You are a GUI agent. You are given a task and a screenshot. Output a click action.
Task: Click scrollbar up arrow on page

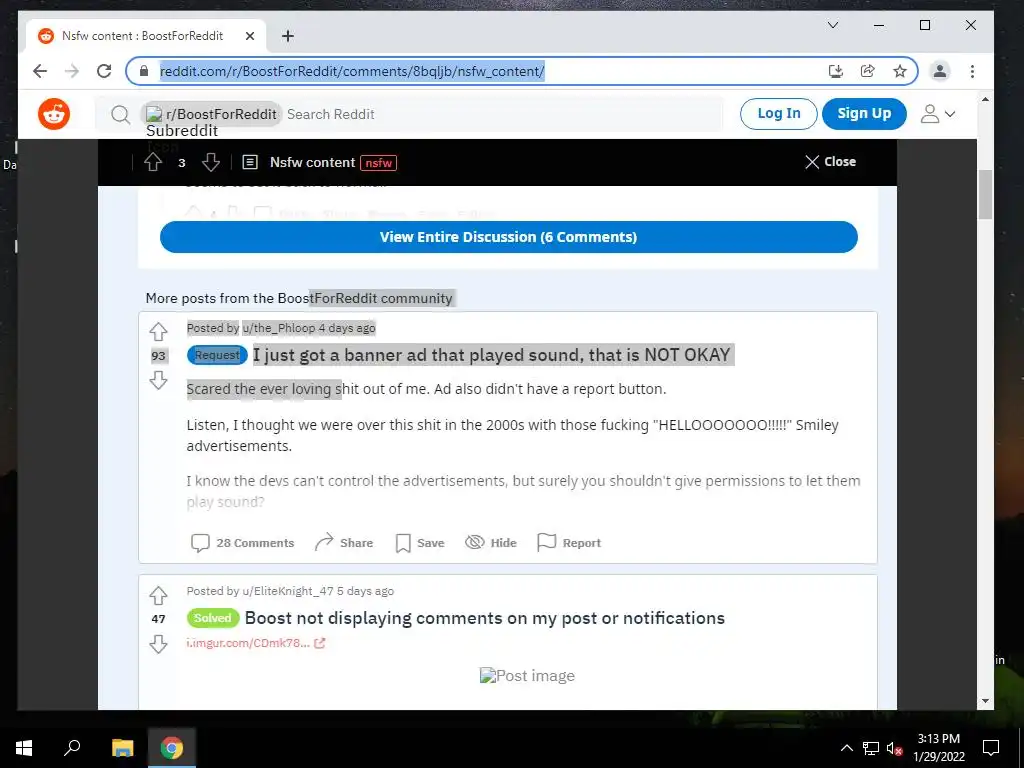(x=985, y=100)
